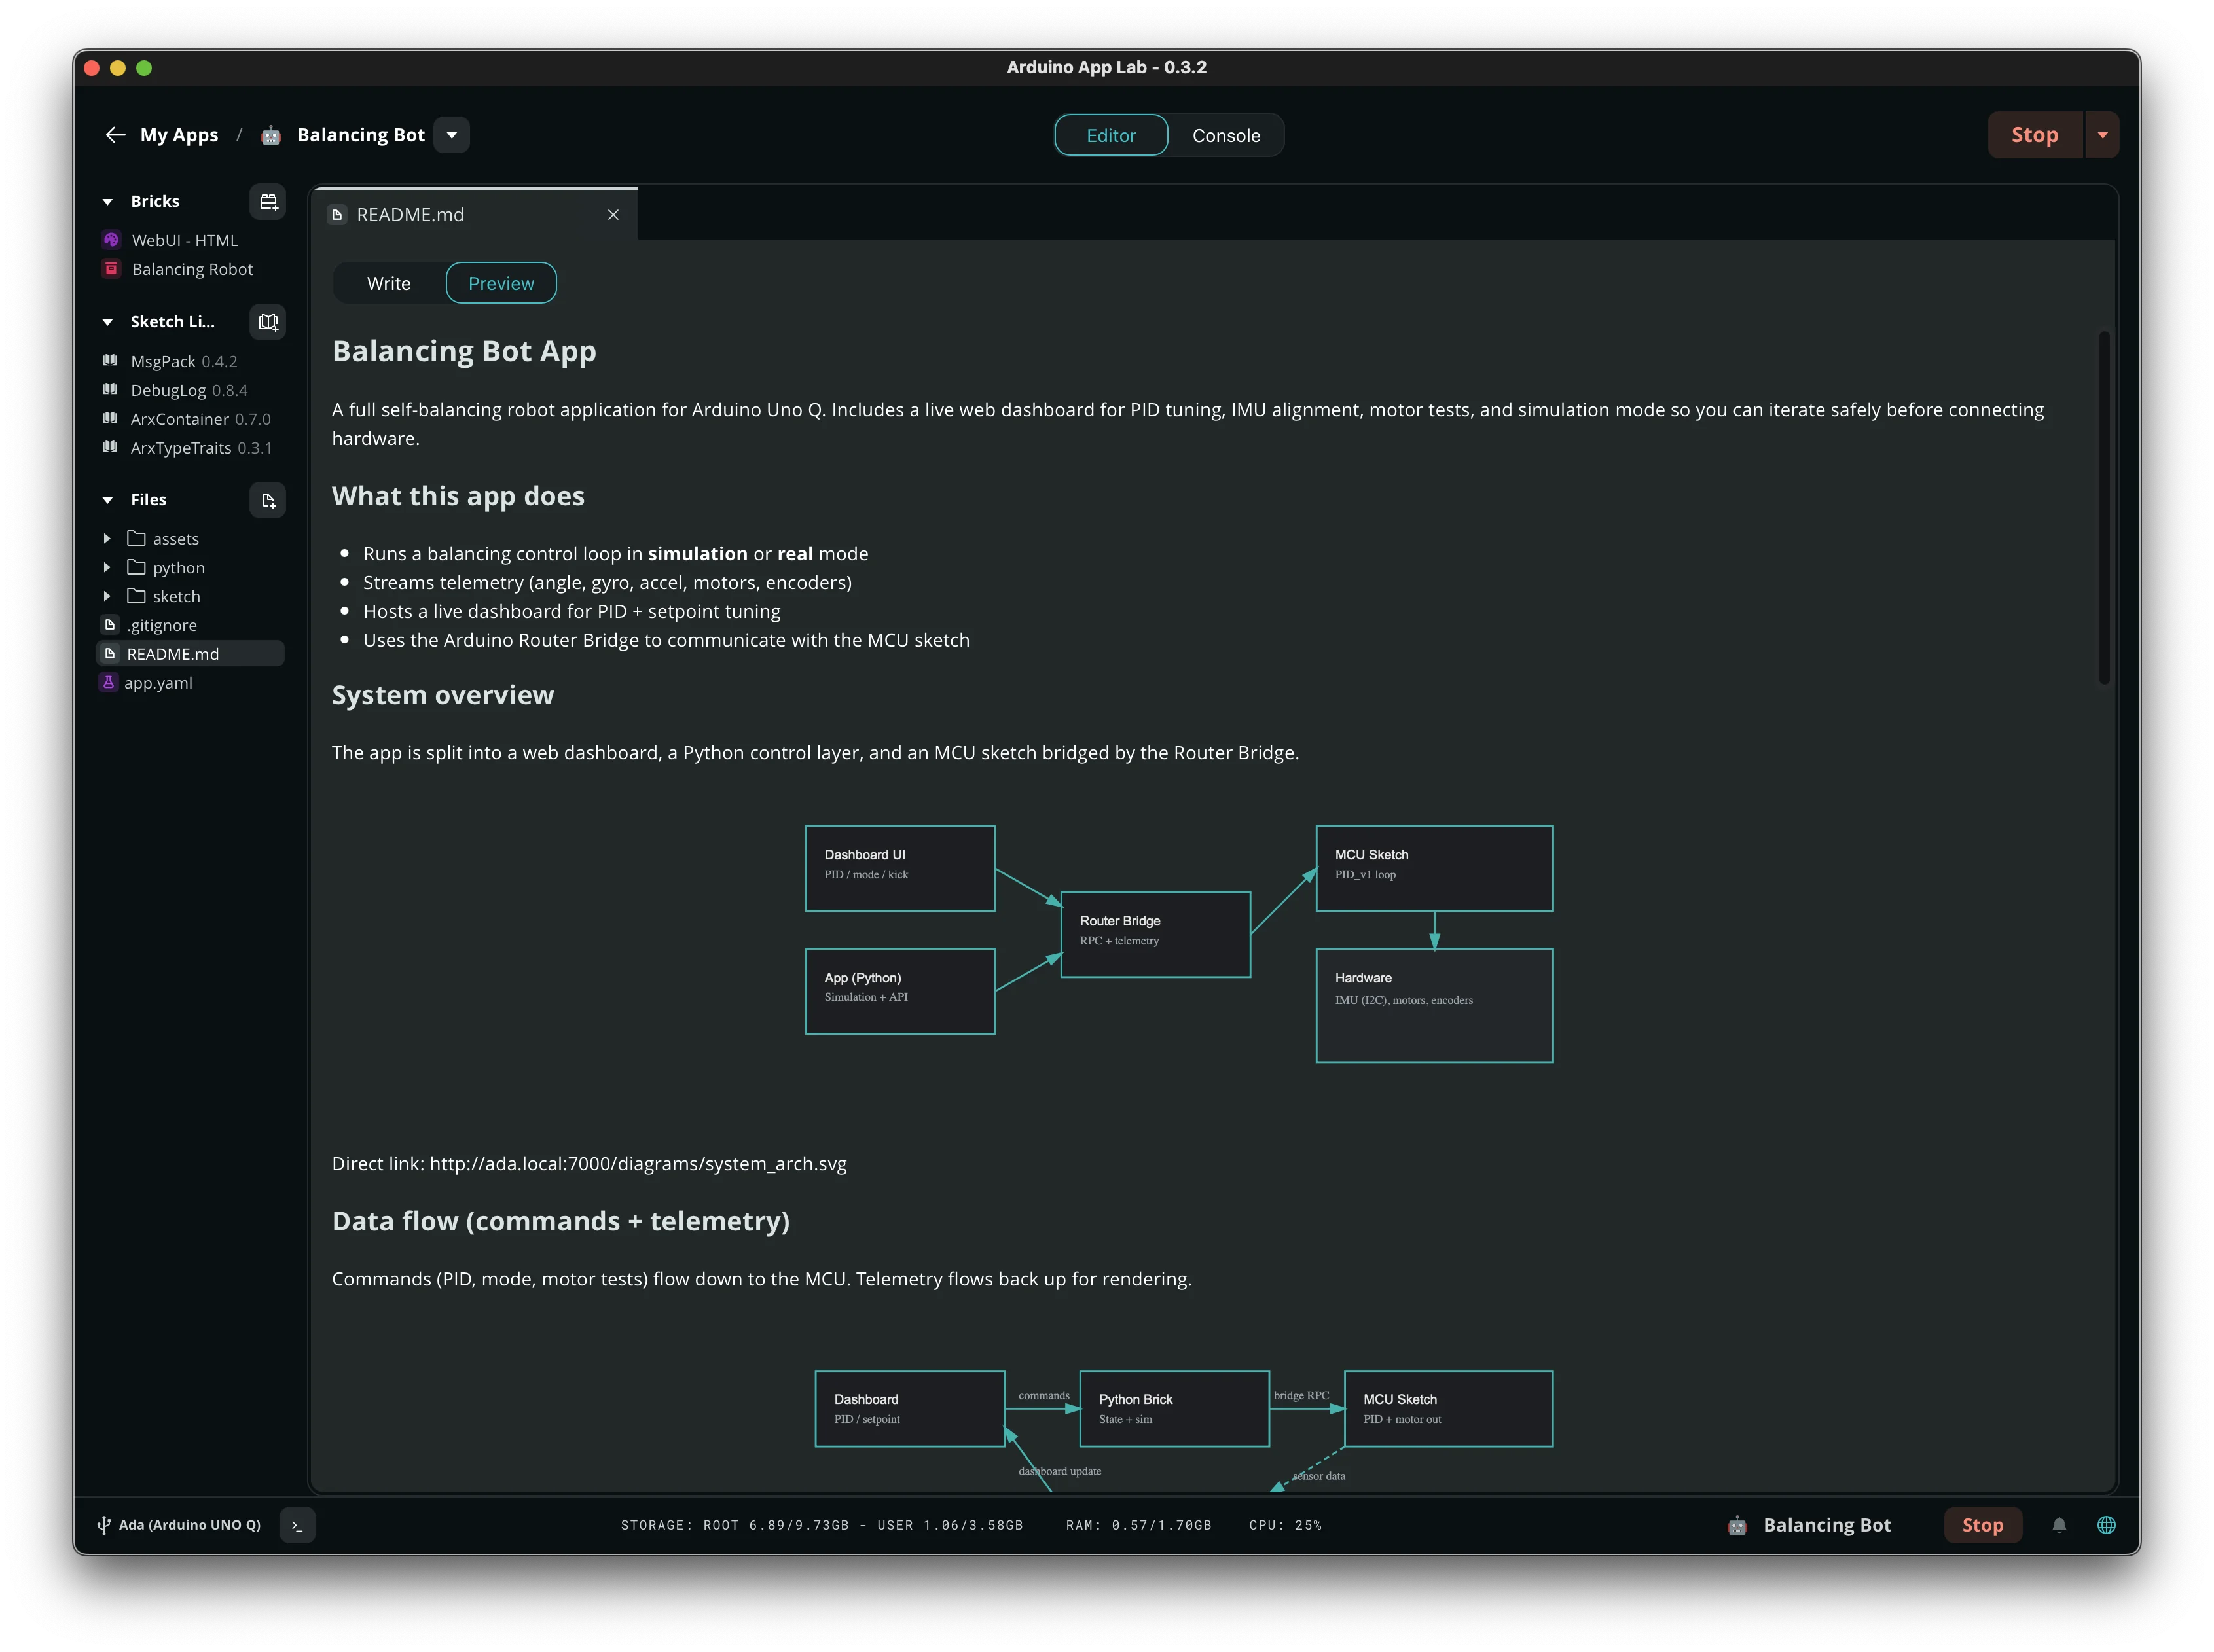Click the ArxContainer library icon

110,419
